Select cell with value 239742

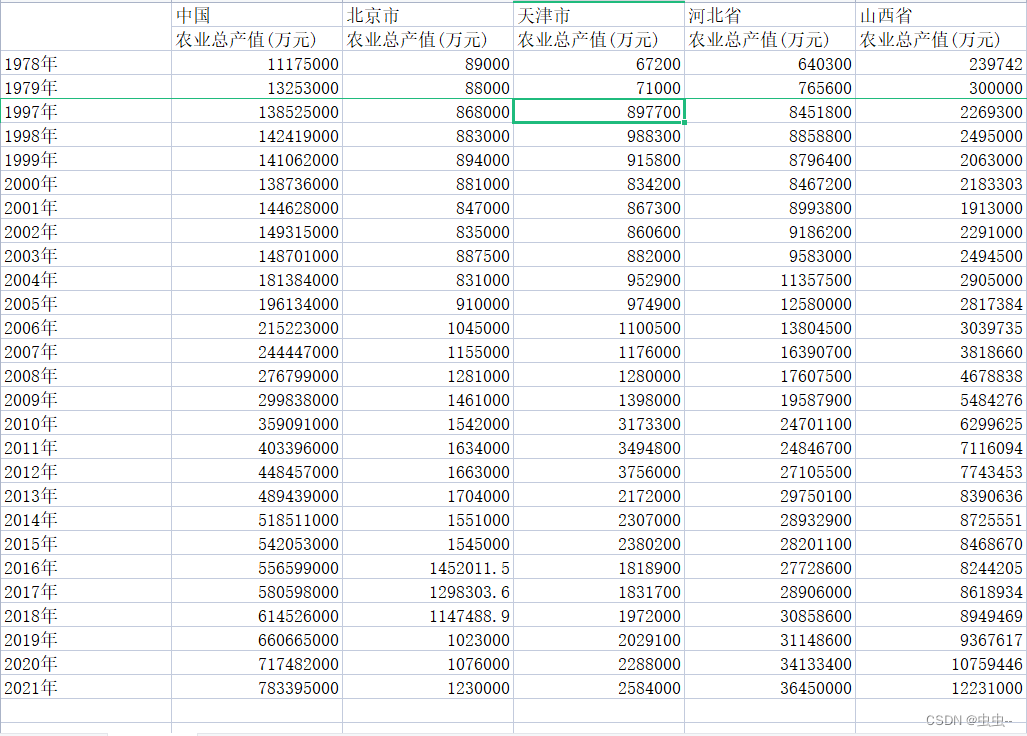point(941,64)
